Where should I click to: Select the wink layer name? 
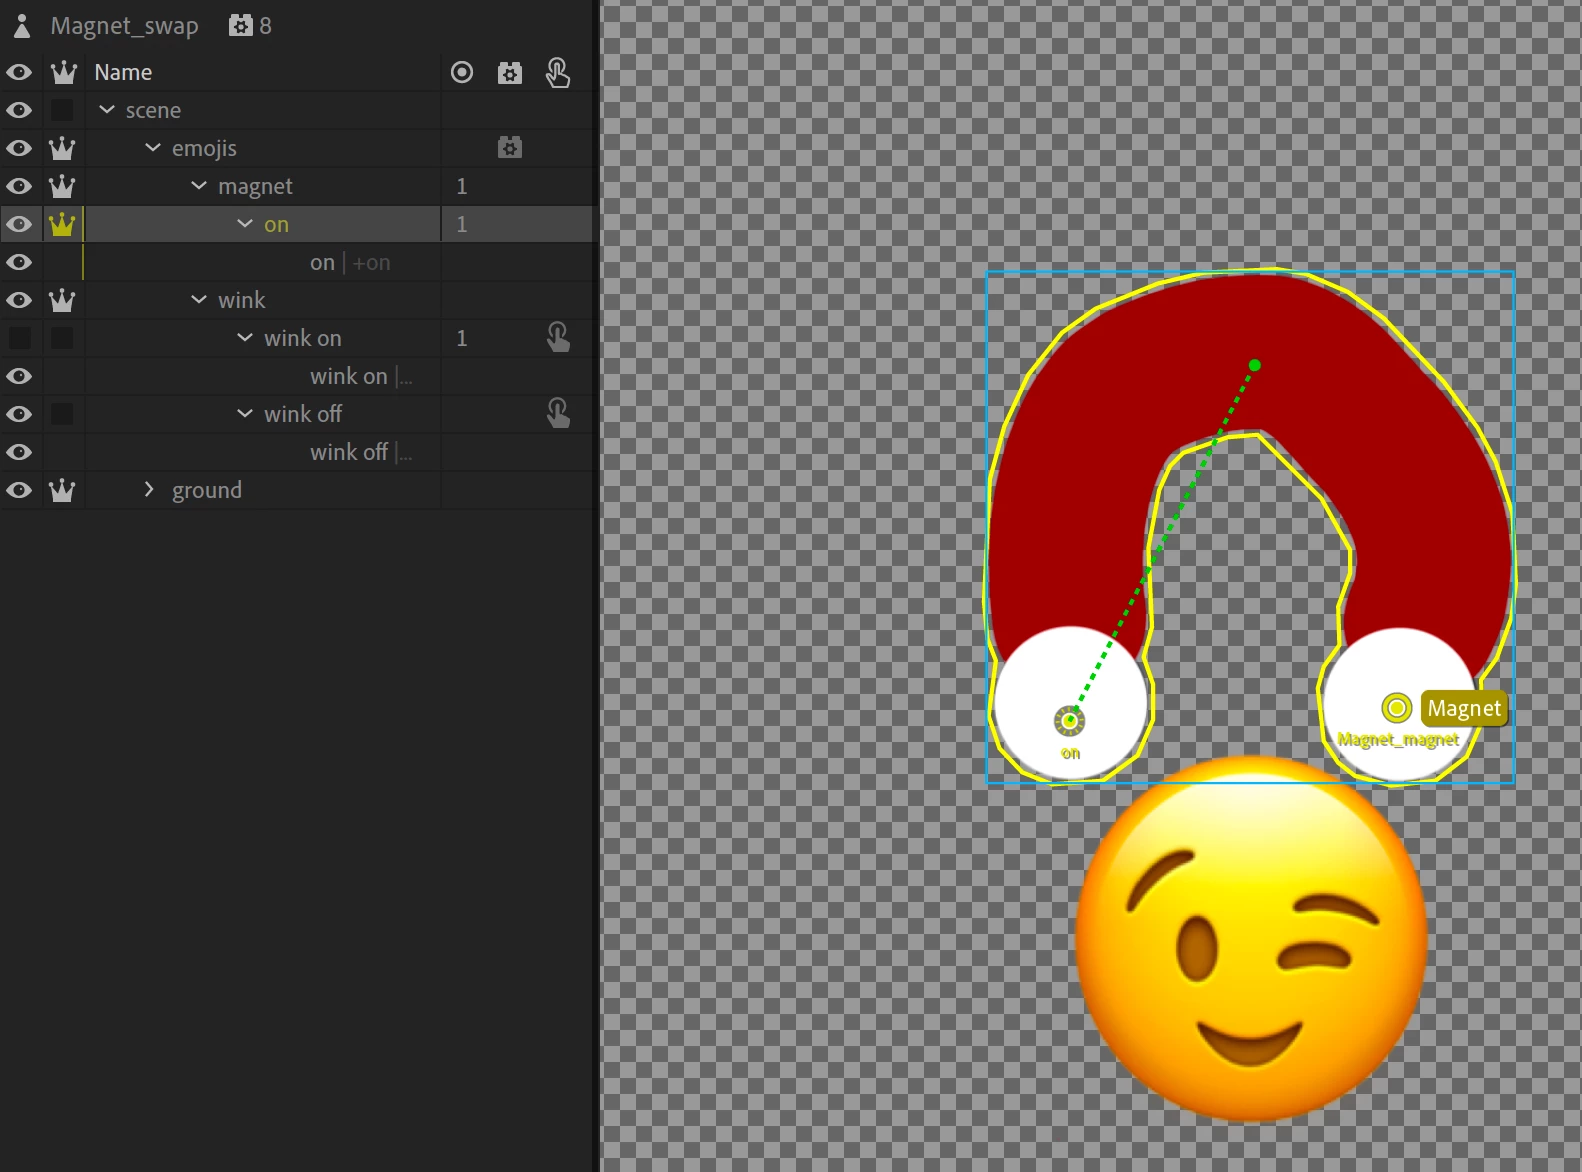pyautogui.click(x=241, y=300)
